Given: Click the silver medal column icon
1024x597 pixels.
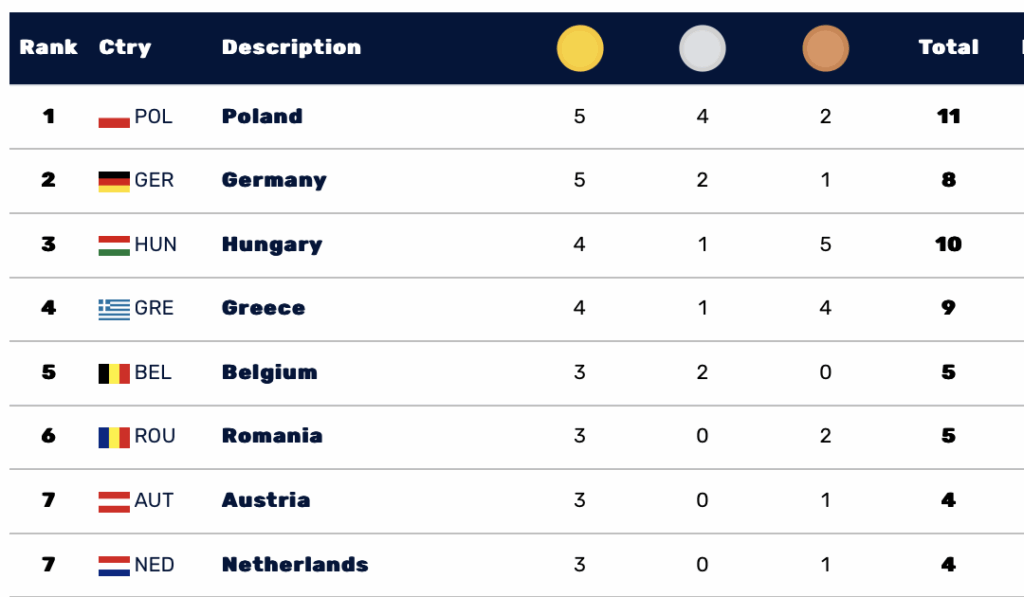Looking at the screenshot, I should click(x=703, y=48).
